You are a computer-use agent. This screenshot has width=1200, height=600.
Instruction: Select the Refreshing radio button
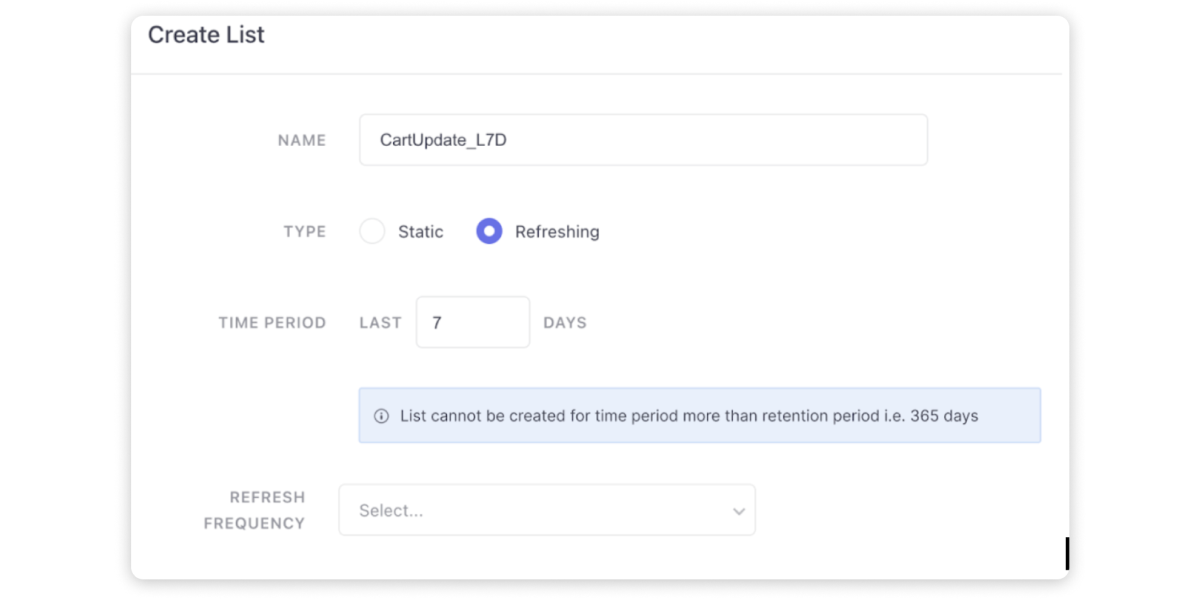pyautogui.click(x=489, y=232)
